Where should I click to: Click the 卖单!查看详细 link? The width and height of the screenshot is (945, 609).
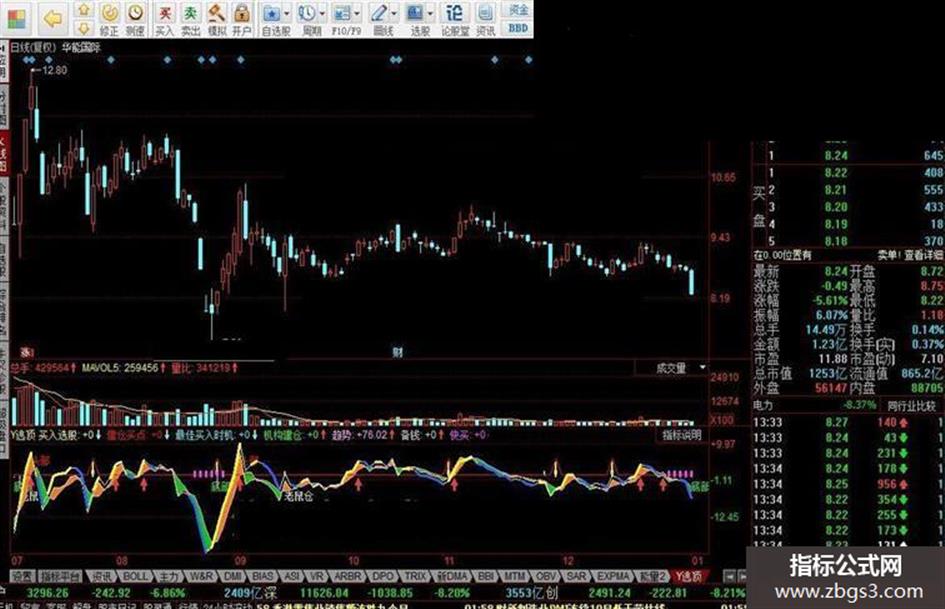coord(911,256)
